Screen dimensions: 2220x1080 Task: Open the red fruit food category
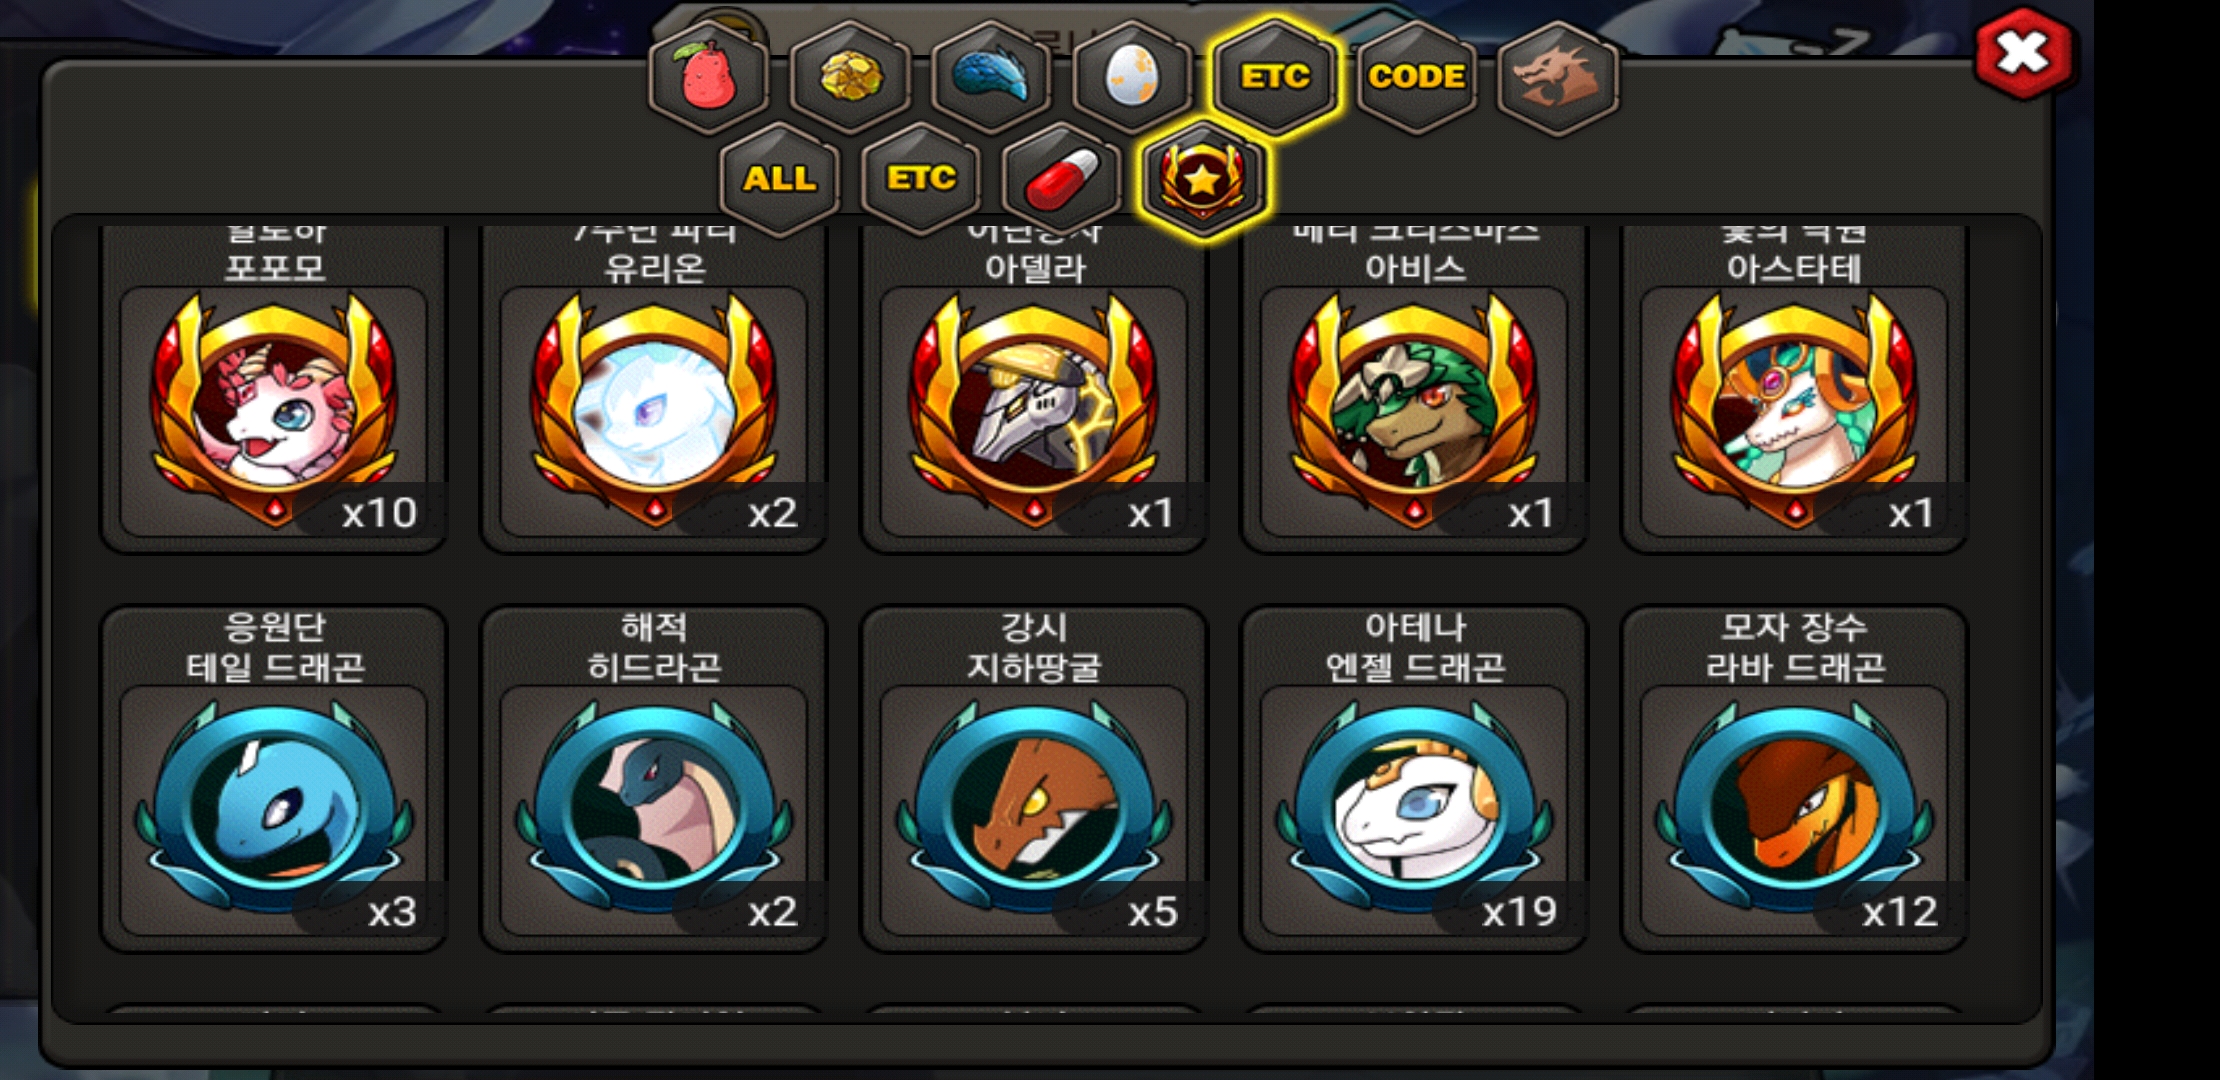pyautogui.click(x=708, y=77)
